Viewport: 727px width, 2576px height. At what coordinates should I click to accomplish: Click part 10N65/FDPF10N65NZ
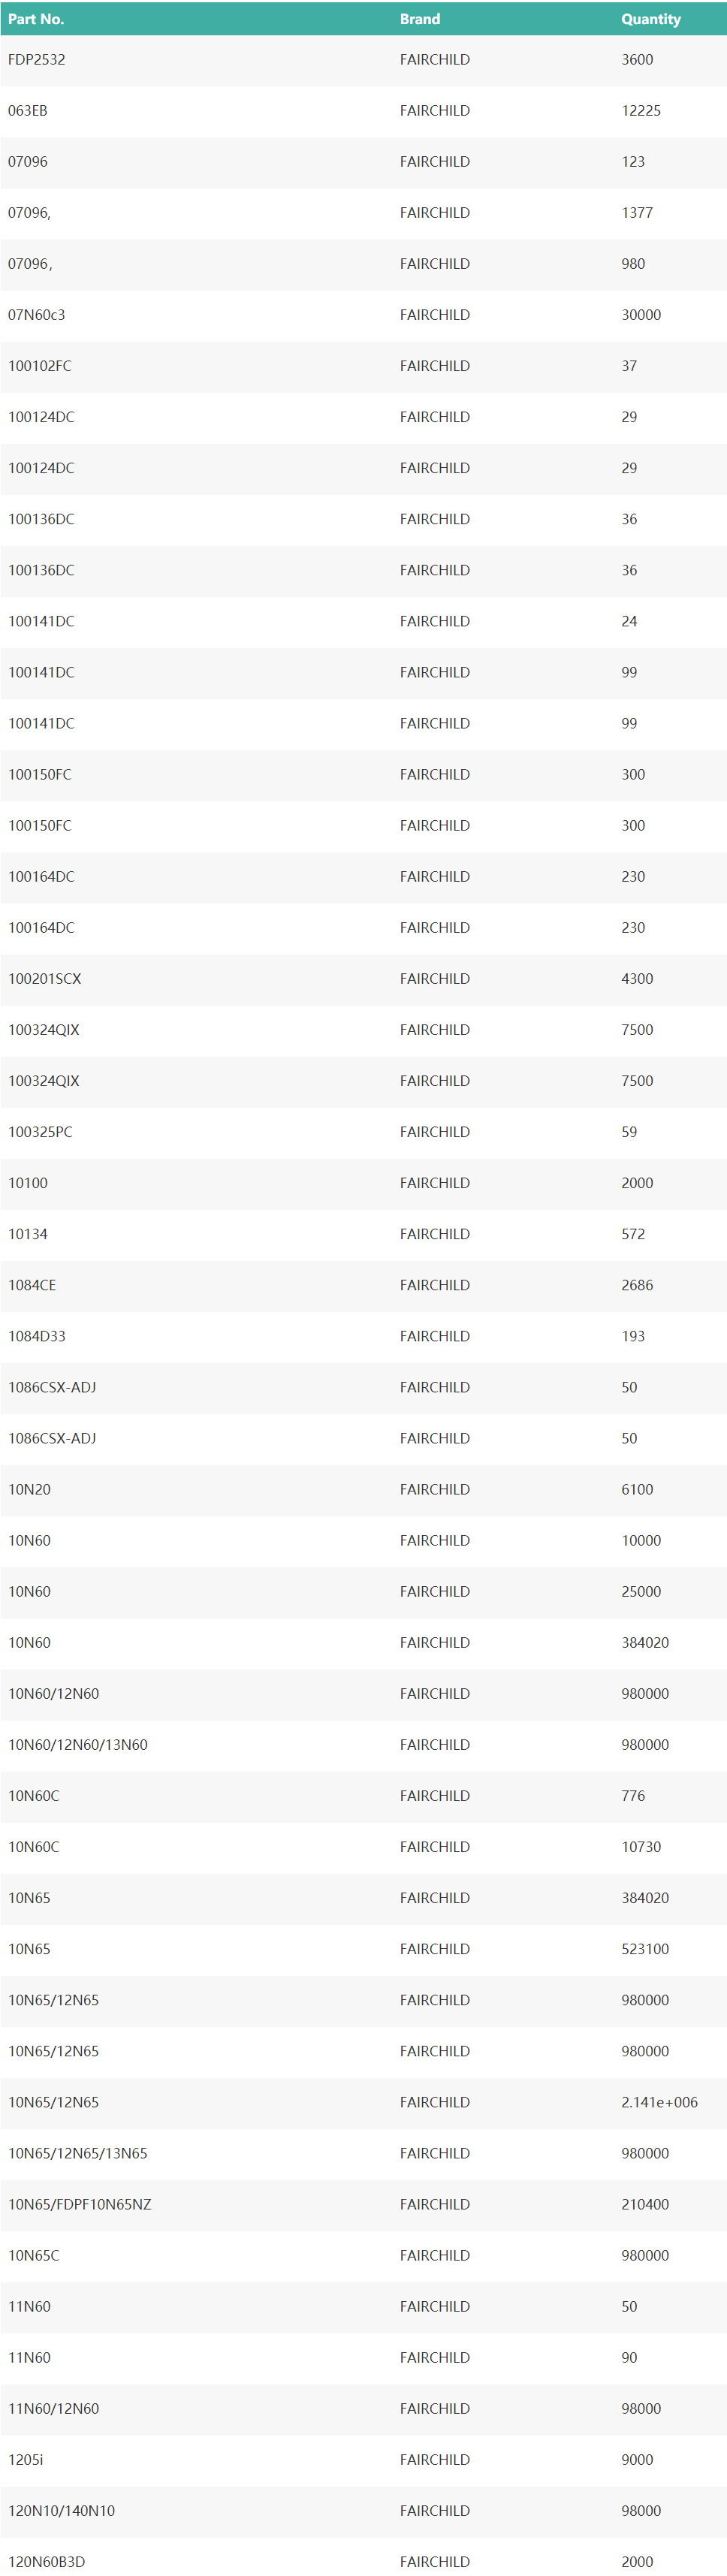click(80, 2204)
